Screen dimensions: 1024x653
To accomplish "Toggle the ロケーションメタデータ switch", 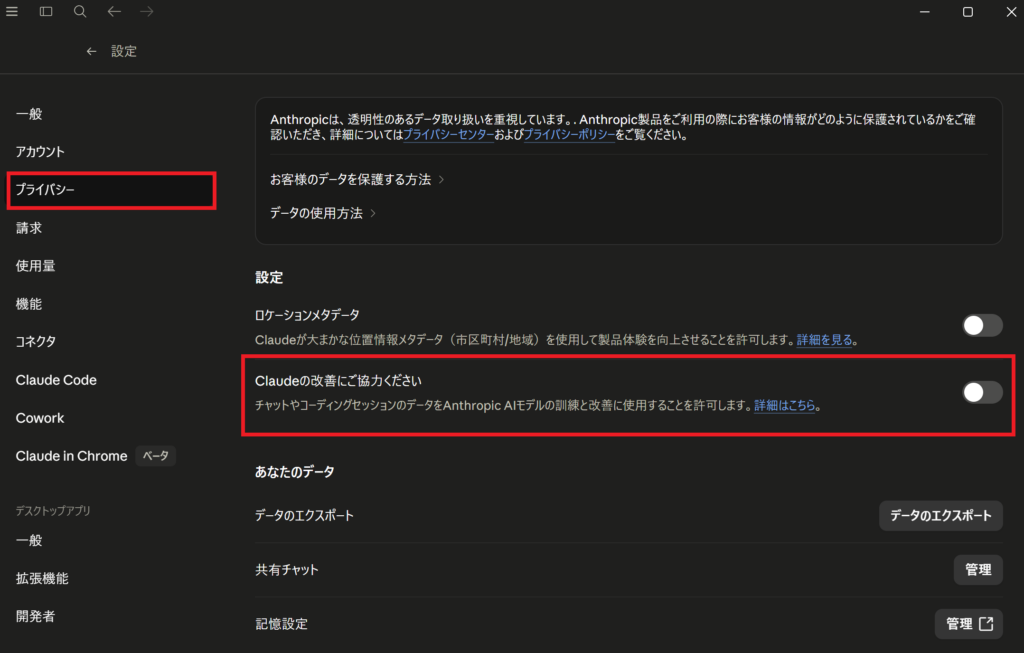I will click(x=982, y=325).
